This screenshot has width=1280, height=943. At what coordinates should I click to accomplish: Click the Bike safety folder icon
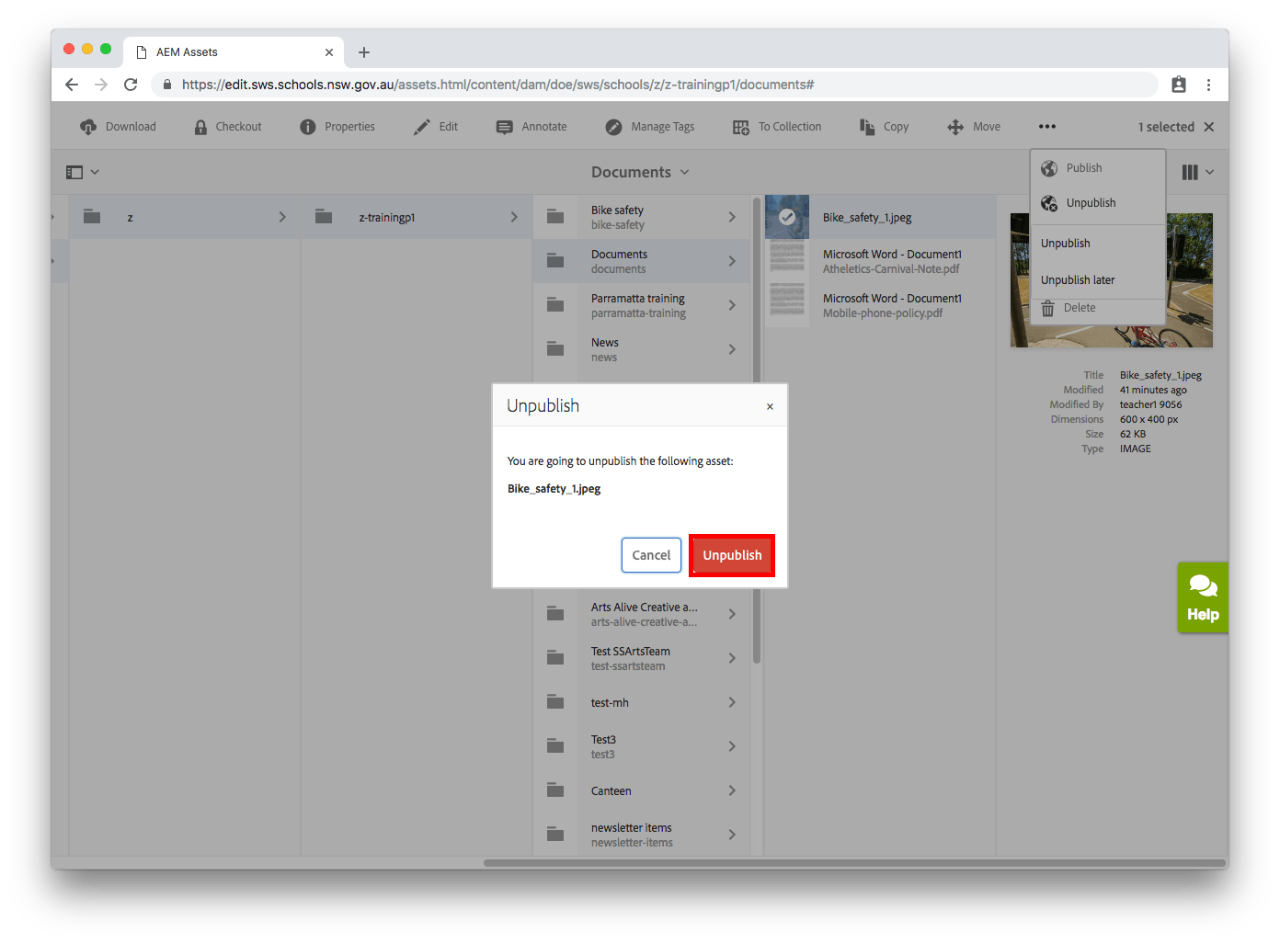[555, 216]
